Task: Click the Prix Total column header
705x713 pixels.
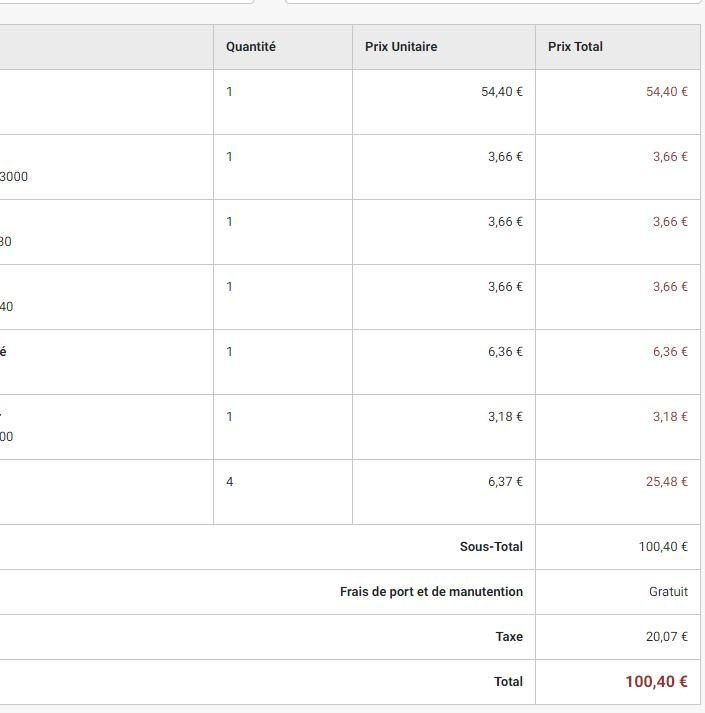Action: point(575,47)
